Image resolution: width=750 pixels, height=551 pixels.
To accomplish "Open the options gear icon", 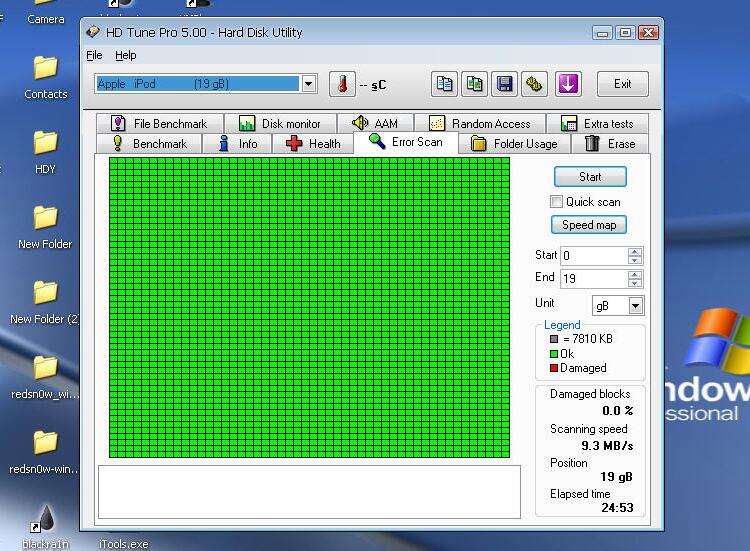I will [535, 84].
